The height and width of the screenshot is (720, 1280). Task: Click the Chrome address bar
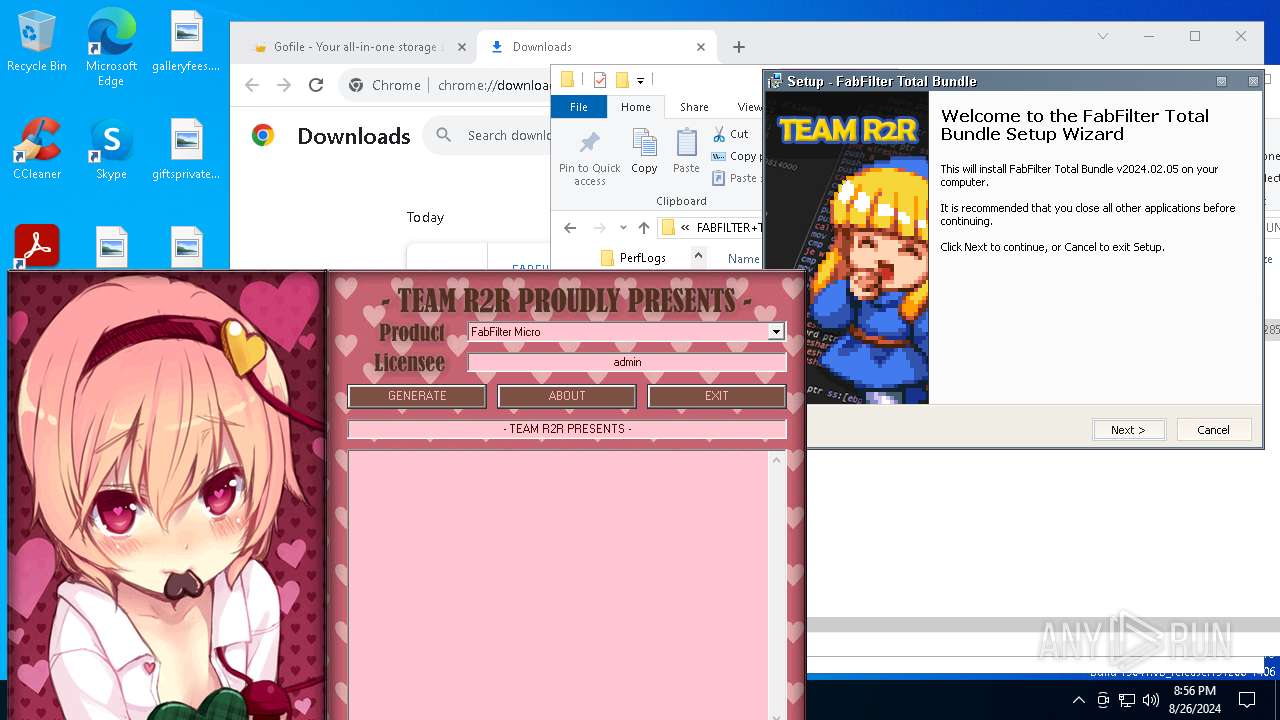coord(495,85)
